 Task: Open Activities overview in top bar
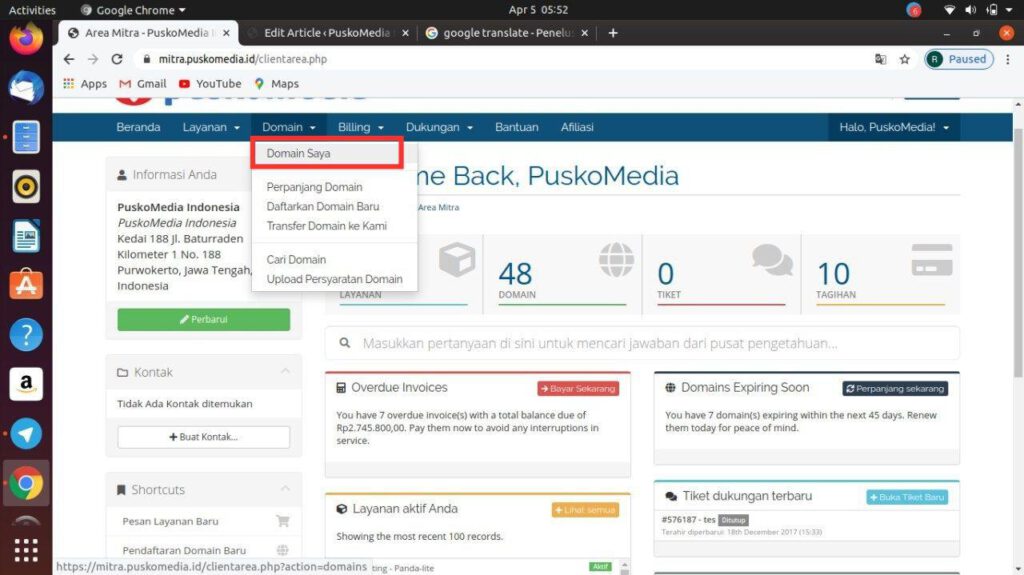[32, 10]
